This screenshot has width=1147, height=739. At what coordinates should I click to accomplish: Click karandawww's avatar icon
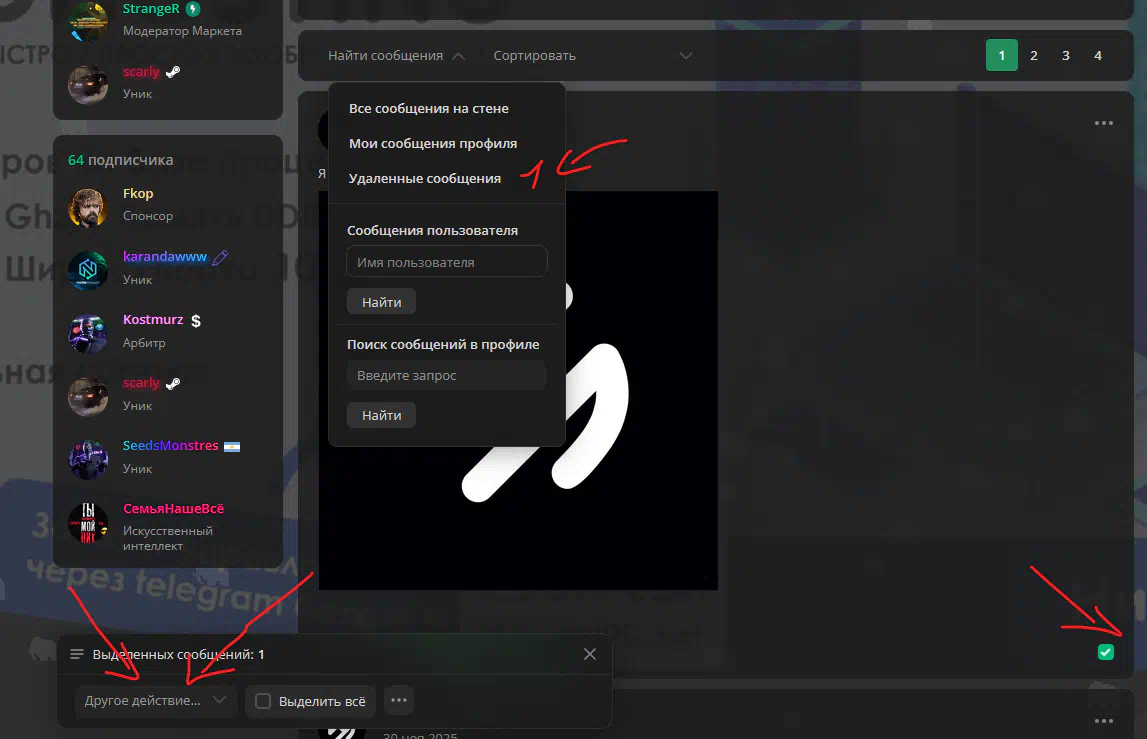pyautogui.click(x=87, y=270)
